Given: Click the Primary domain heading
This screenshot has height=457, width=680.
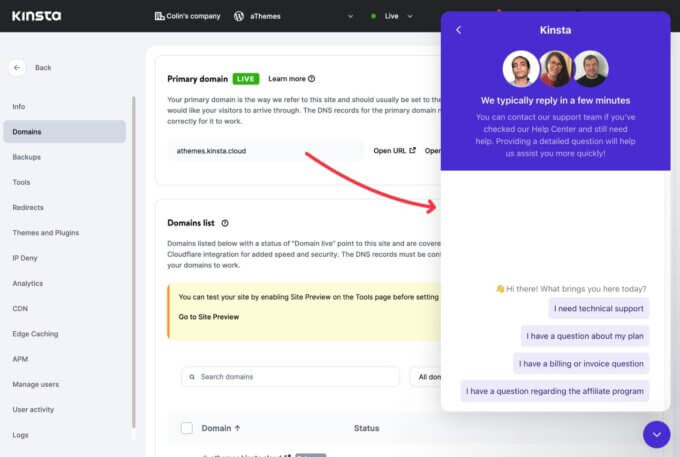Looking at the screenshot, I should coord(197,79).
